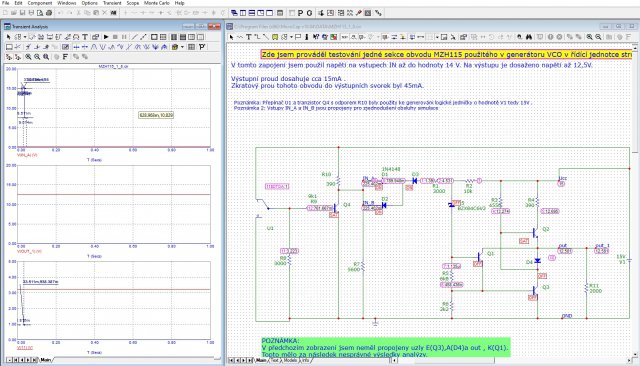
Task: Click the Flag tool in schematic toolbar
Action: click(298, 37)
